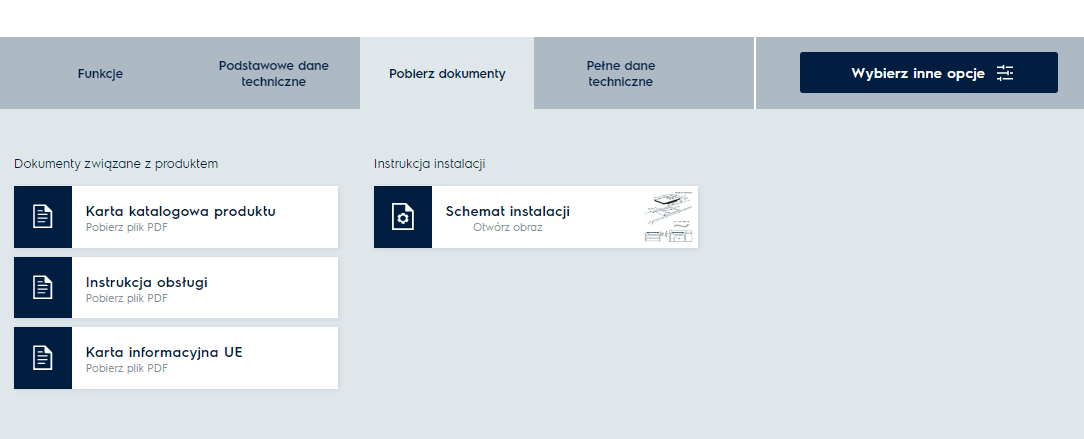Click the gear file icon for Schemat instalacji
1084x439 pixels.
(x=403, y=216)
